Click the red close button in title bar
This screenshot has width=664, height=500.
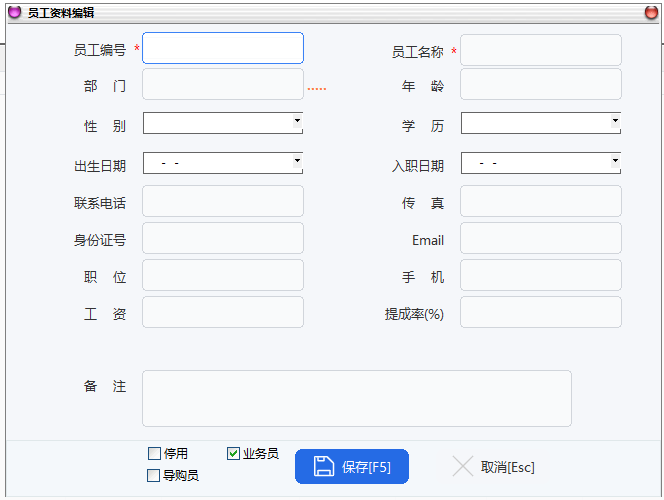pyautogui.click(x=651, y=12)
